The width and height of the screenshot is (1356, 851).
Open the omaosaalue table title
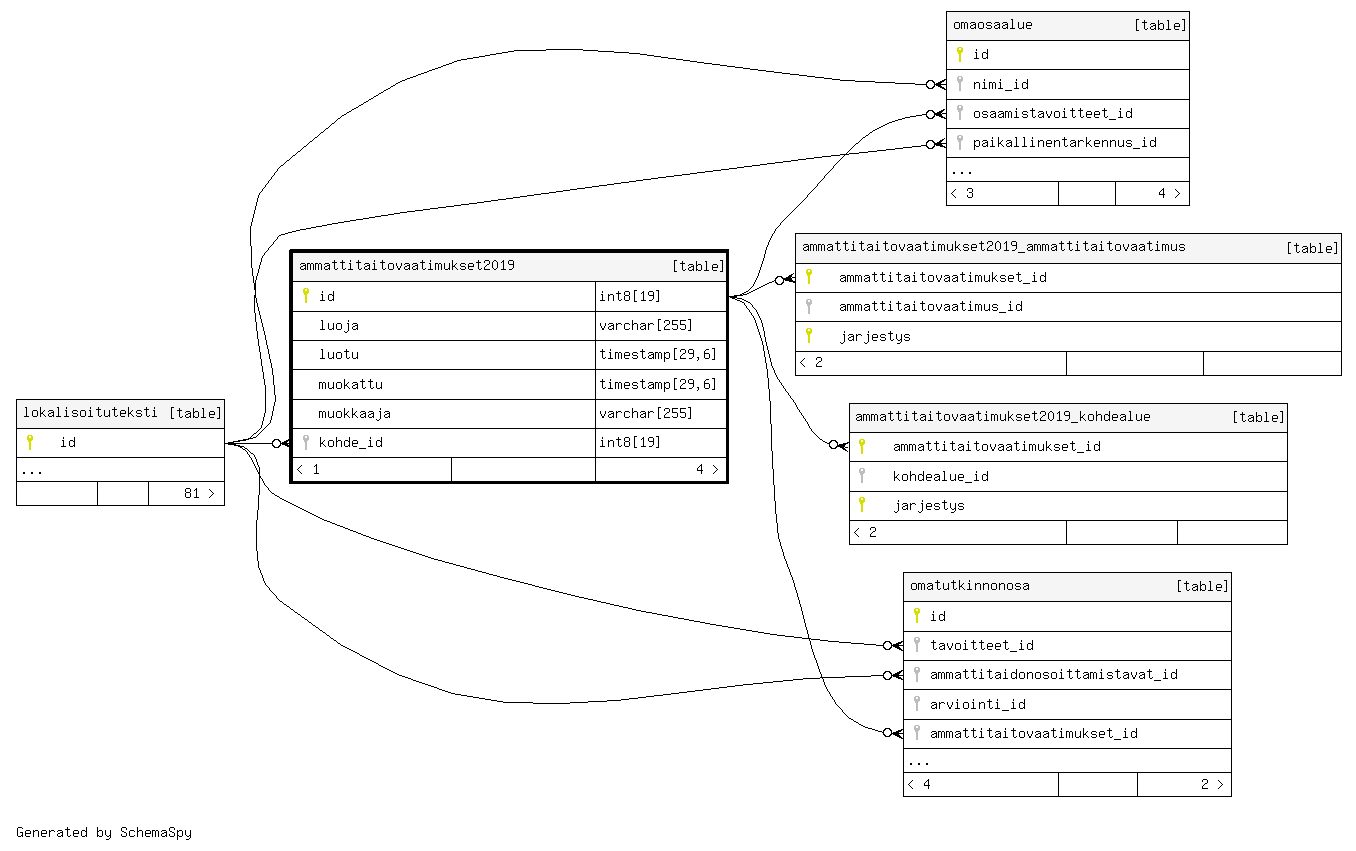[x=993, y=25]
